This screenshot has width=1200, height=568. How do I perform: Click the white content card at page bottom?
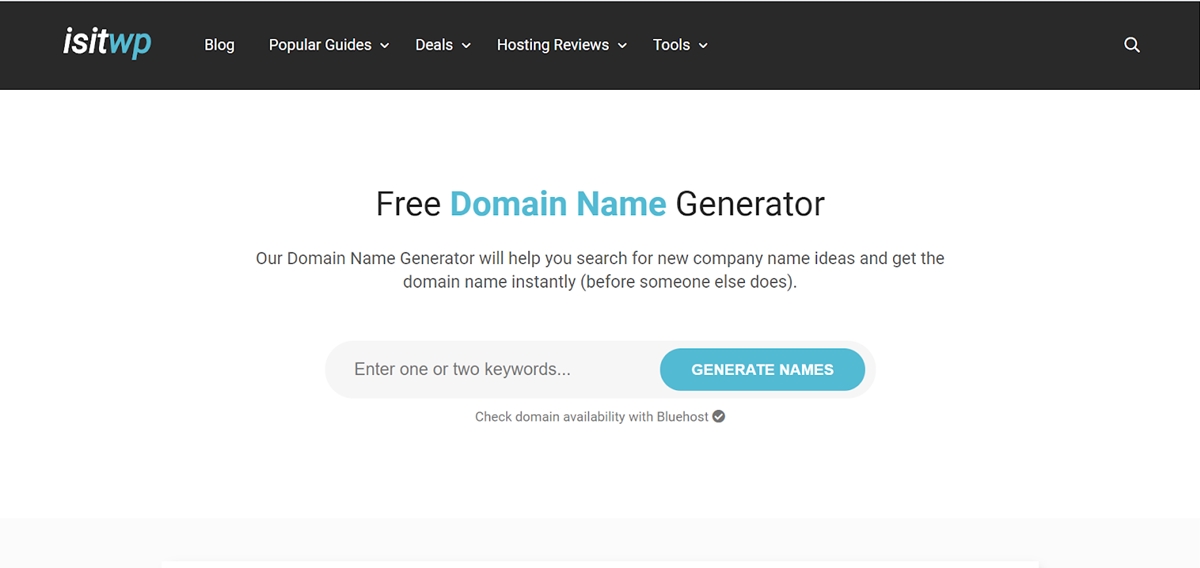click(600, 564)
